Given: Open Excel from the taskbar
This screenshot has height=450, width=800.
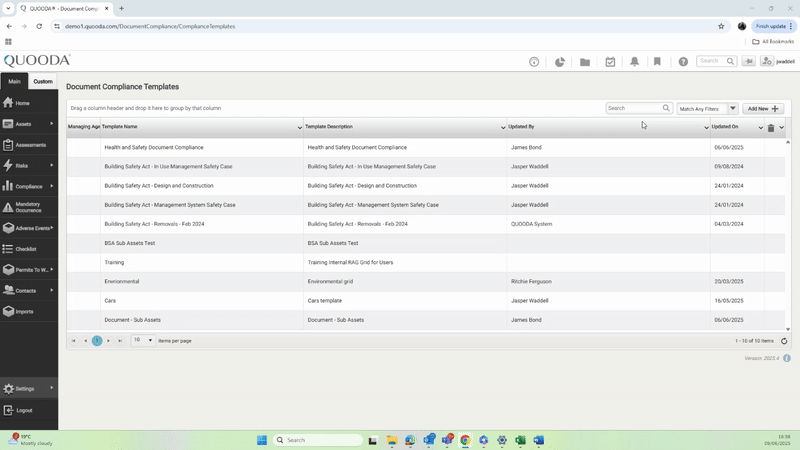Looking at the screenshot, I should tap(520, 440).
